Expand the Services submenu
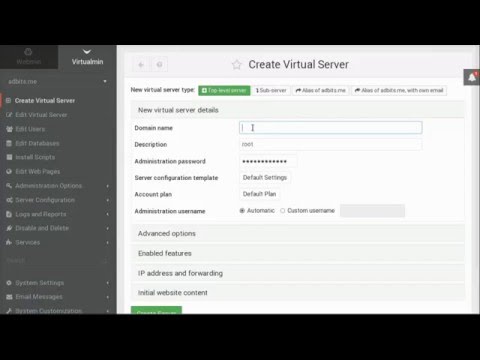Screen dimensions: 480x360 [108, 243]
